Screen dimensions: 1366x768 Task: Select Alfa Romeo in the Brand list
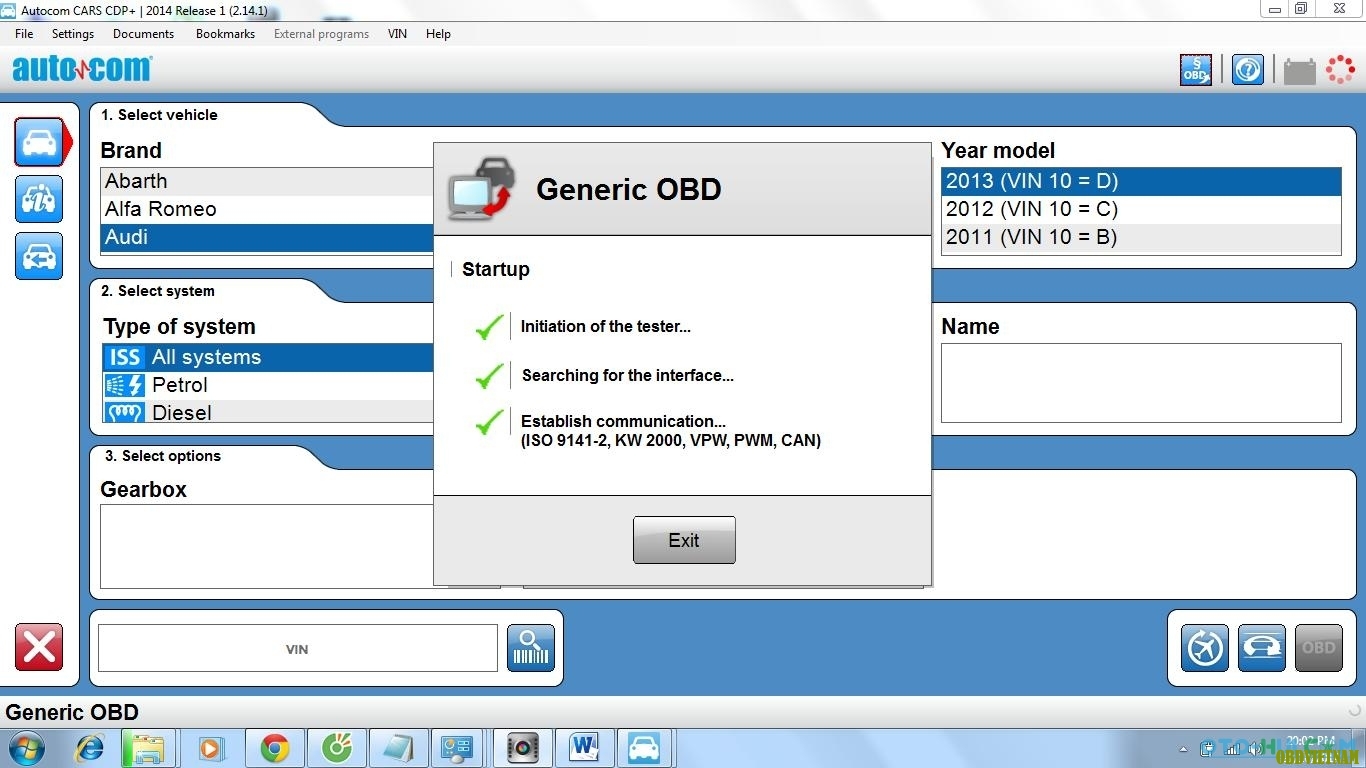tap(267, 209)
